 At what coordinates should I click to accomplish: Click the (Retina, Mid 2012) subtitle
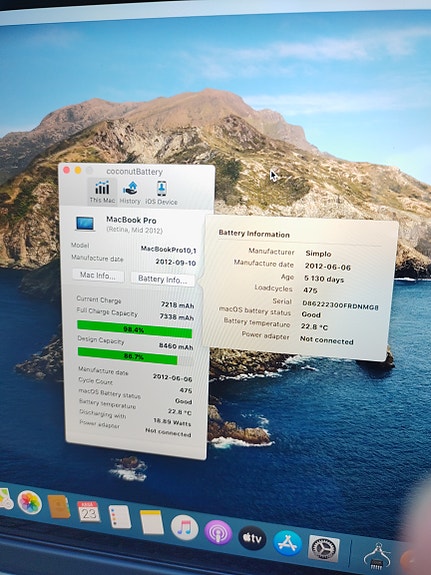tap(134, 230)
